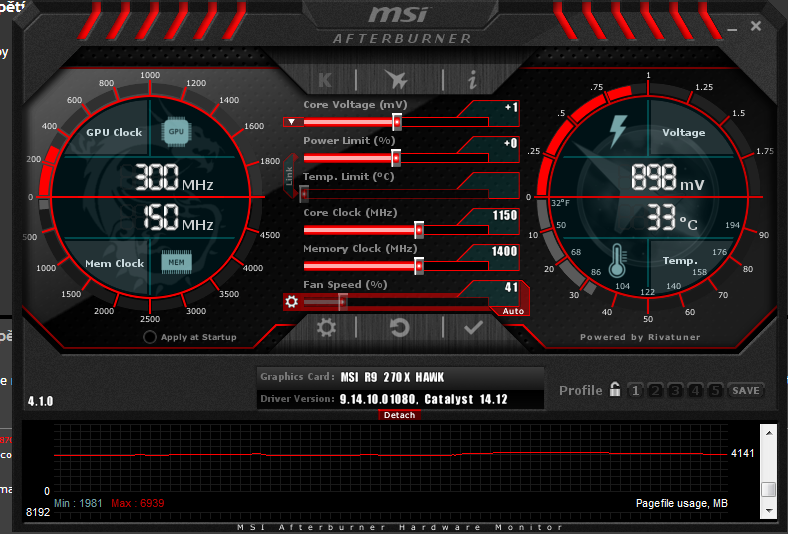This screenshot has height=534, width=788.
Task: Click the Pagefile usage graph area
Action: click(x=391, y=458)
